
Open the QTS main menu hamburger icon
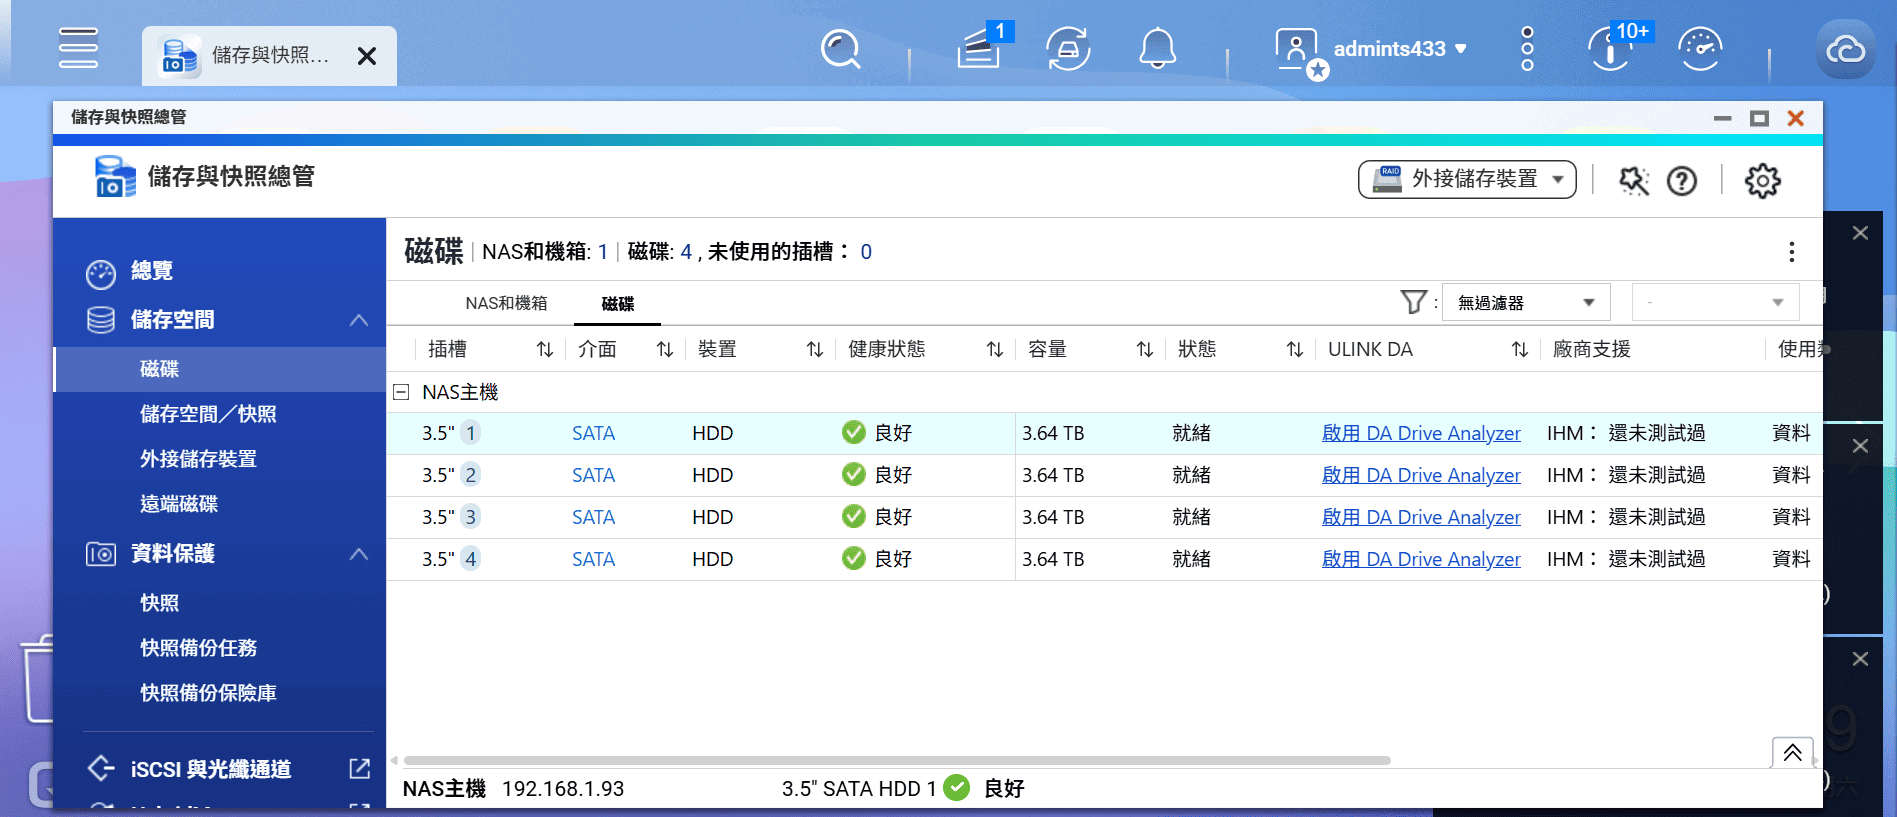point(78,48)
